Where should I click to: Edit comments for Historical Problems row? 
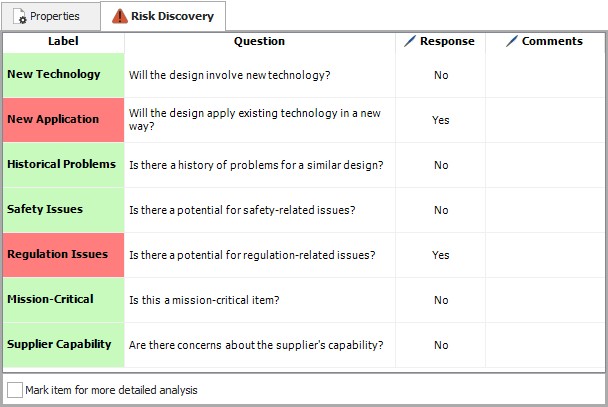[x=545, y=165]
